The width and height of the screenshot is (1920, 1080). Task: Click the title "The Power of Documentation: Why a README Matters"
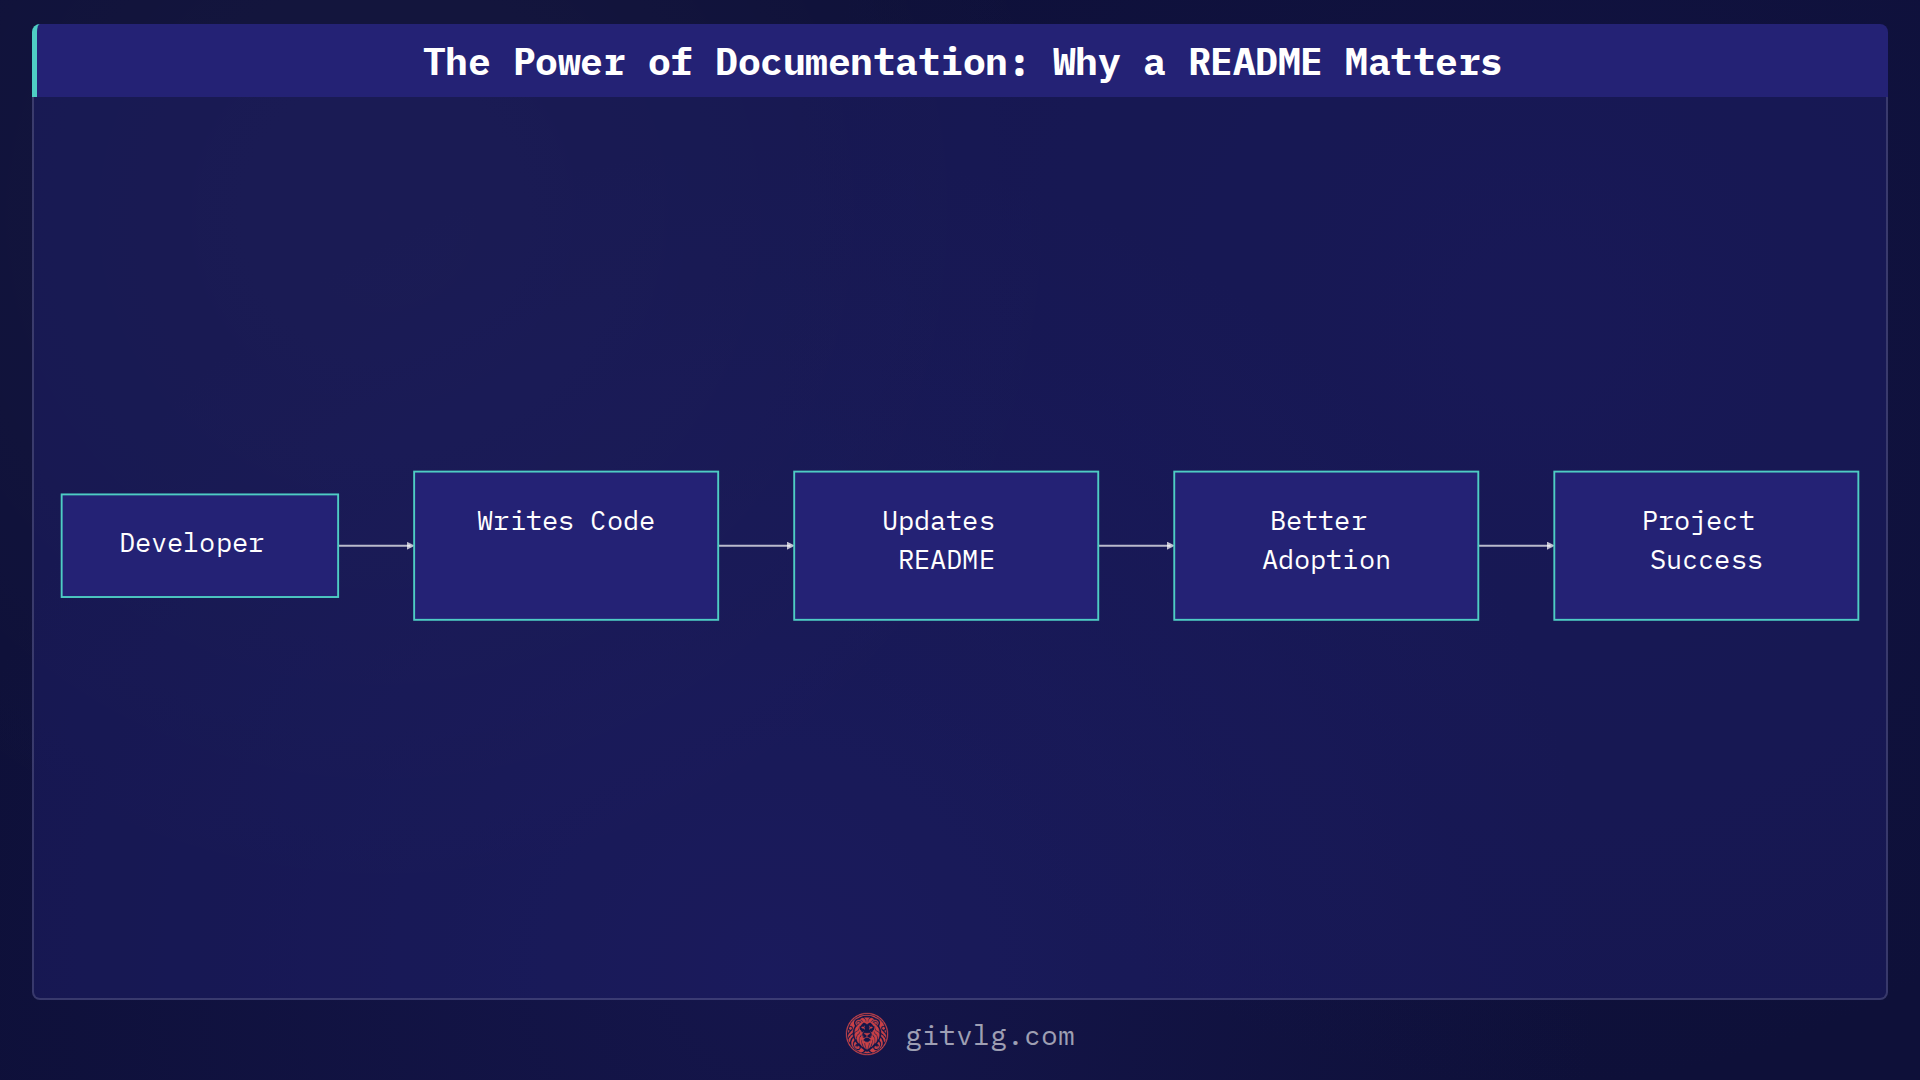click(962, 62)
